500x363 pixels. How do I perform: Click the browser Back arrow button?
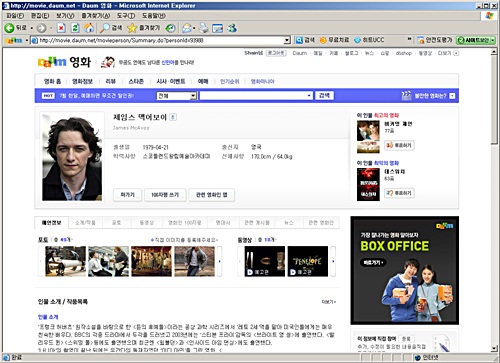coord(9,28)
